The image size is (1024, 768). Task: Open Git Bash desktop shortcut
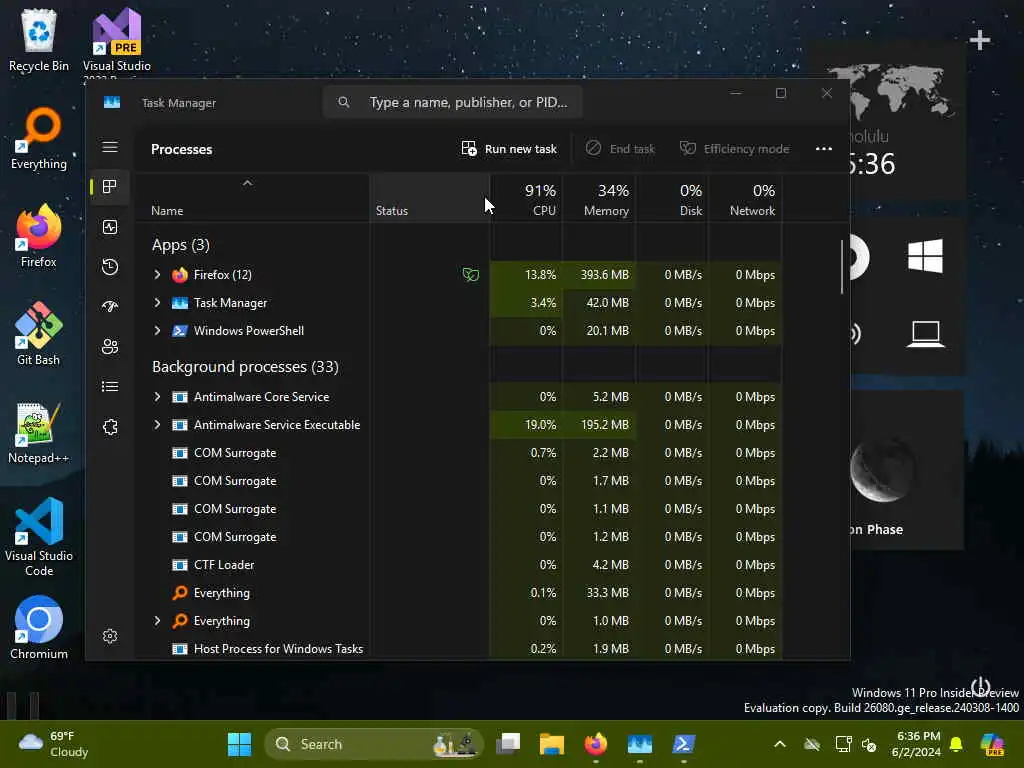(39, 334)
